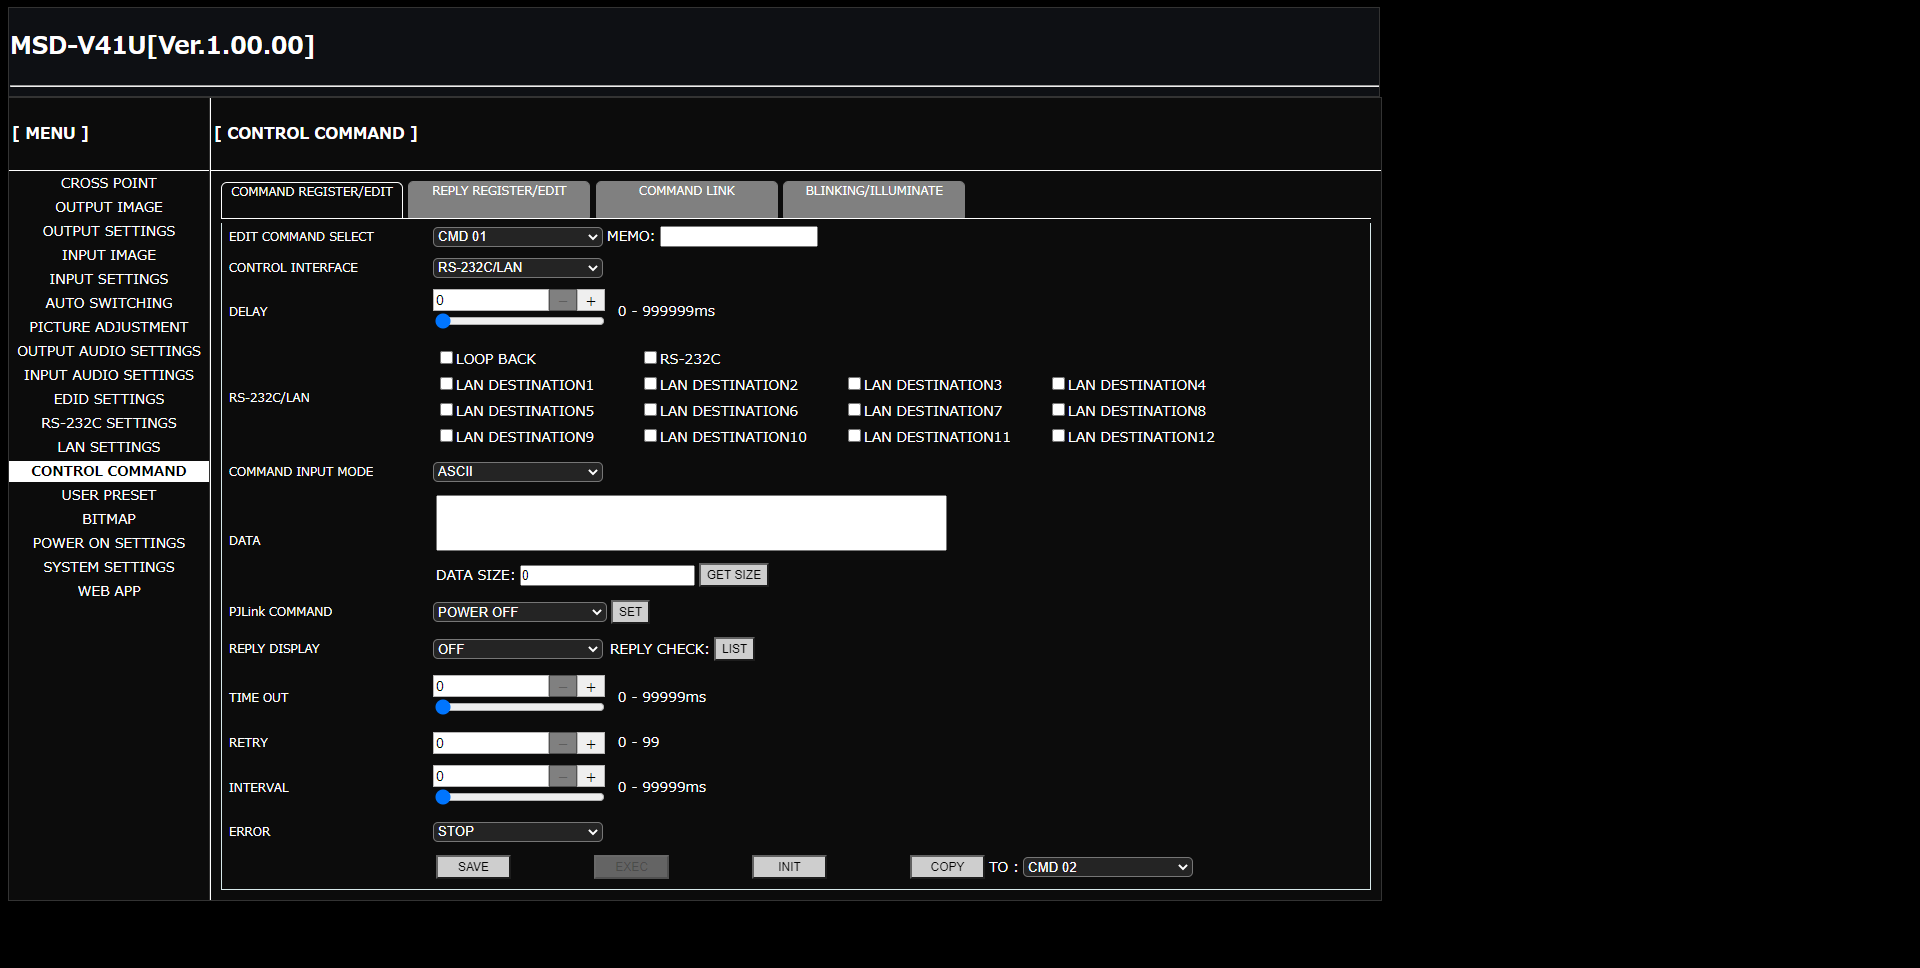This screenshot has height=968, width=1920.
Task: Toggle the LAN DESTINATION12 checkbox
Action: (1059, 436)
